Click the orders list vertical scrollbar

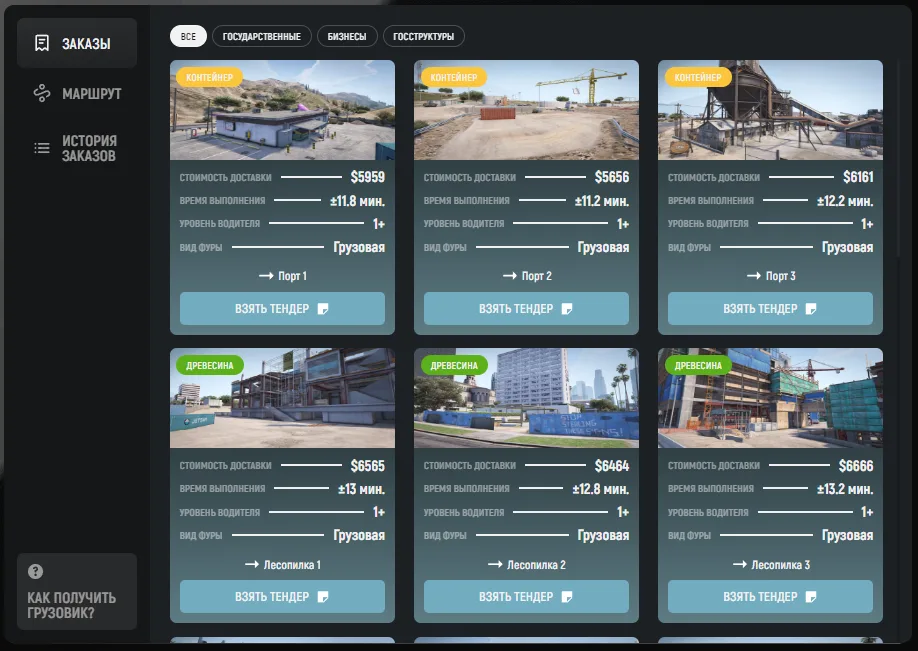pyautogui.click(x=899, y=158)
